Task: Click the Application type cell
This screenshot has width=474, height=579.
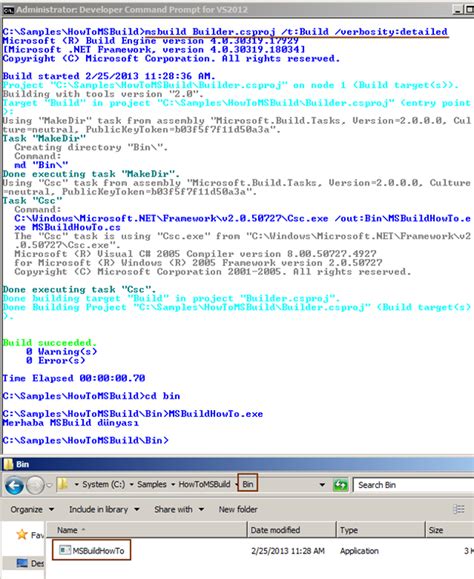Action: point(359,551)
